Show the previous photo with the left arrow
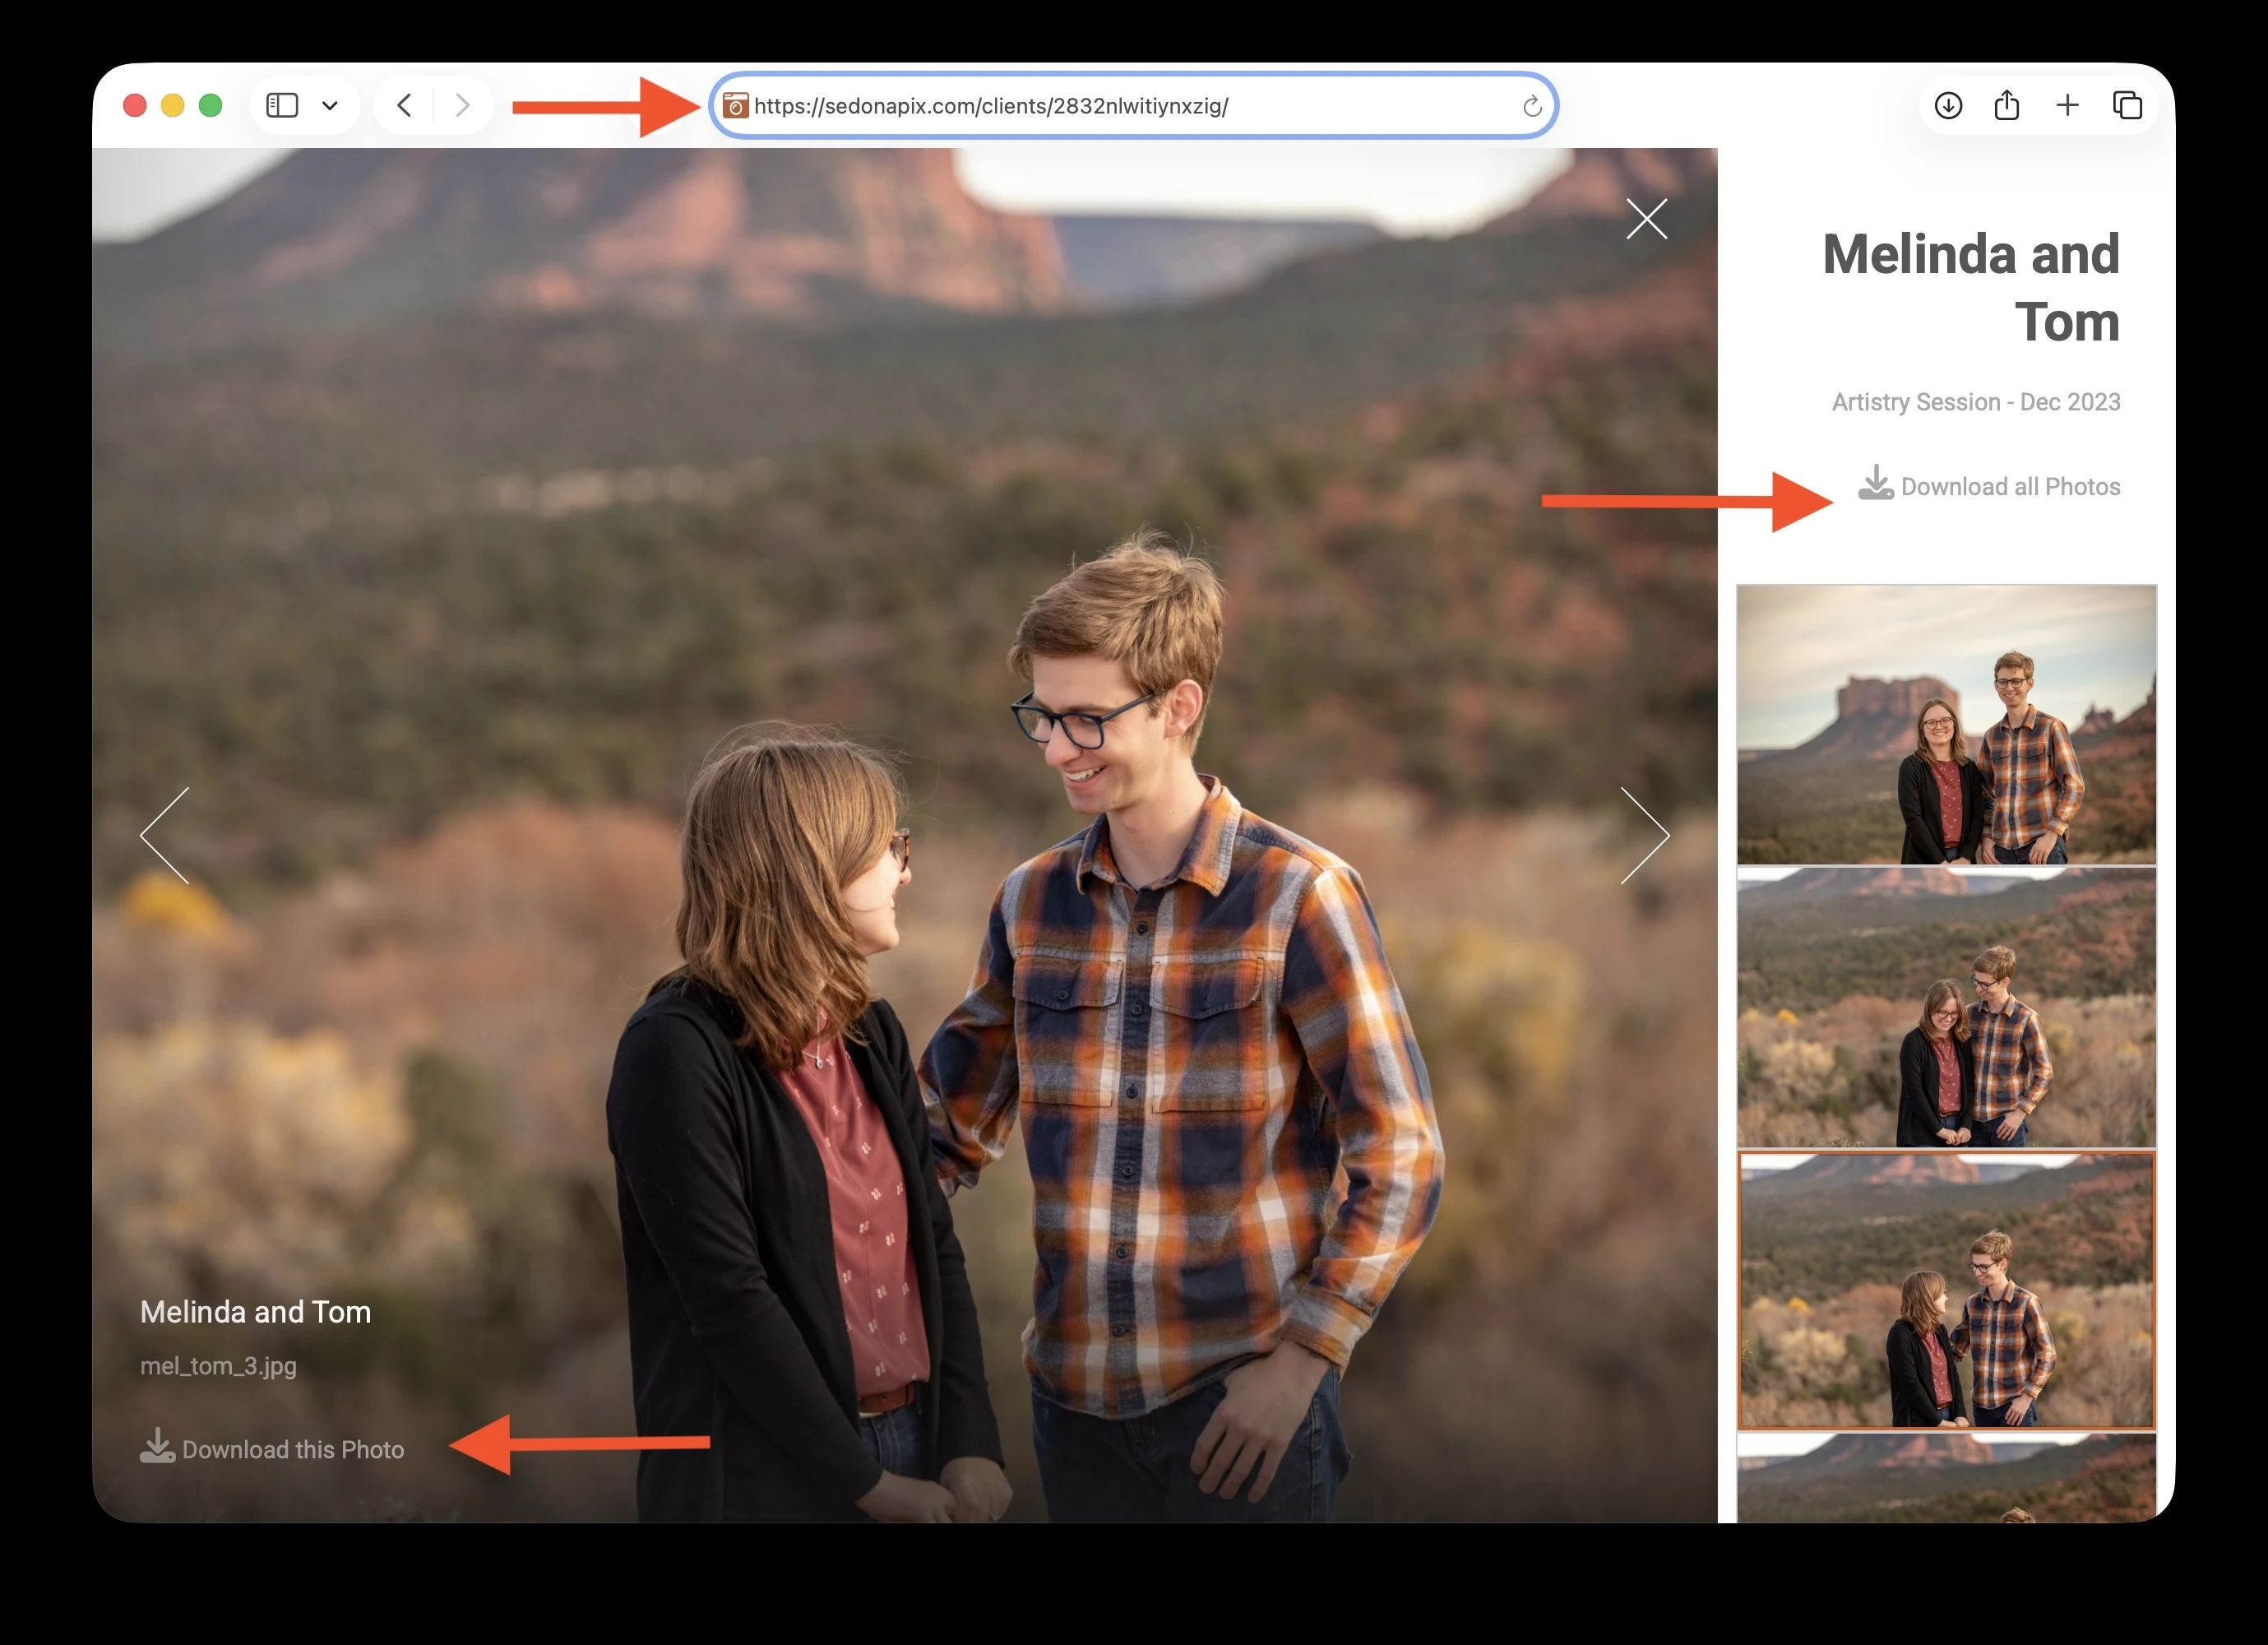2268x1645 pixels. pos(164,835)
